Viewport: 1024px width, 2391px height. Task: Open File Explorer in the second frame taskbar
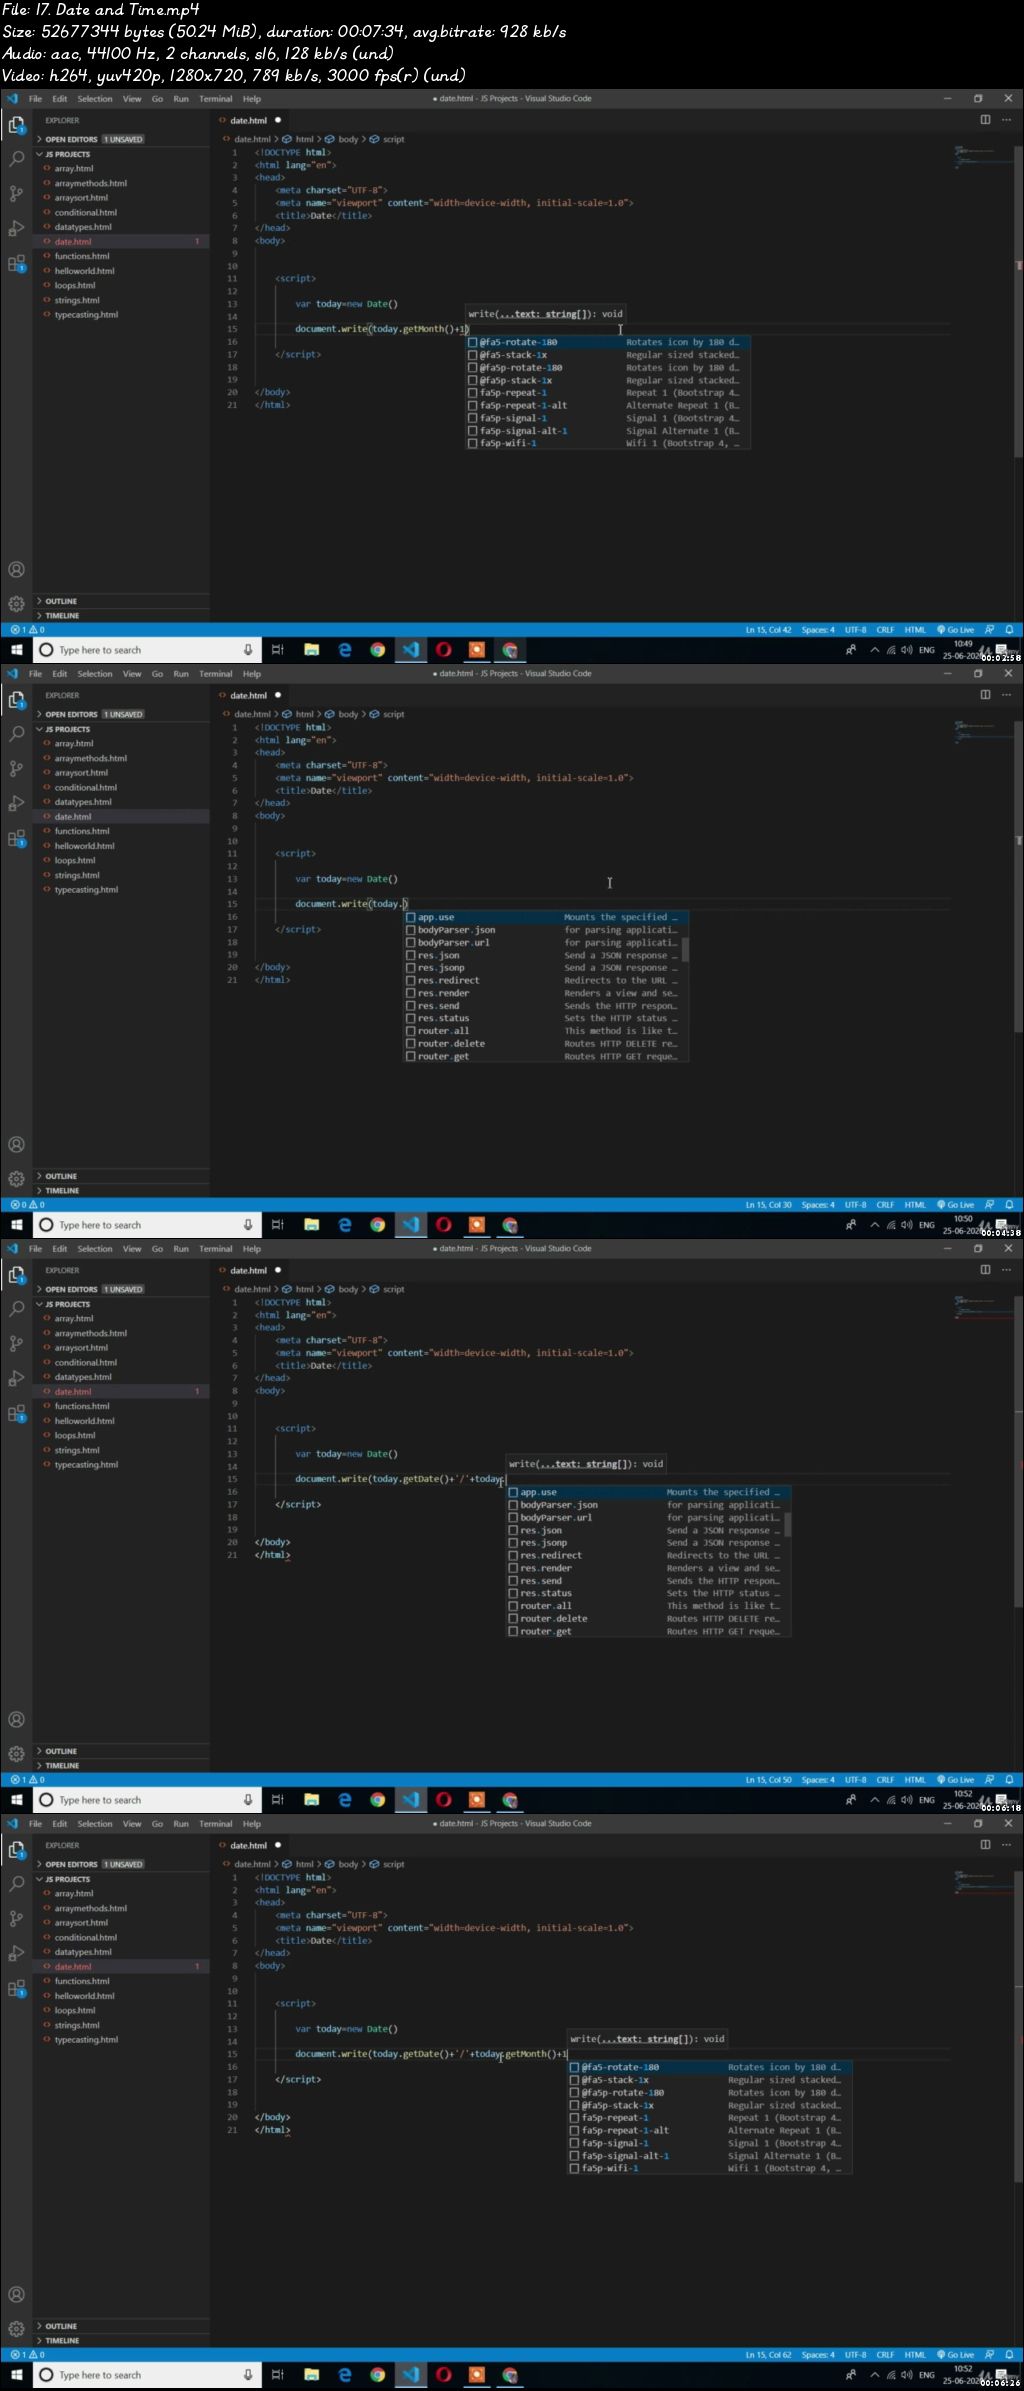click(312, 1225)
